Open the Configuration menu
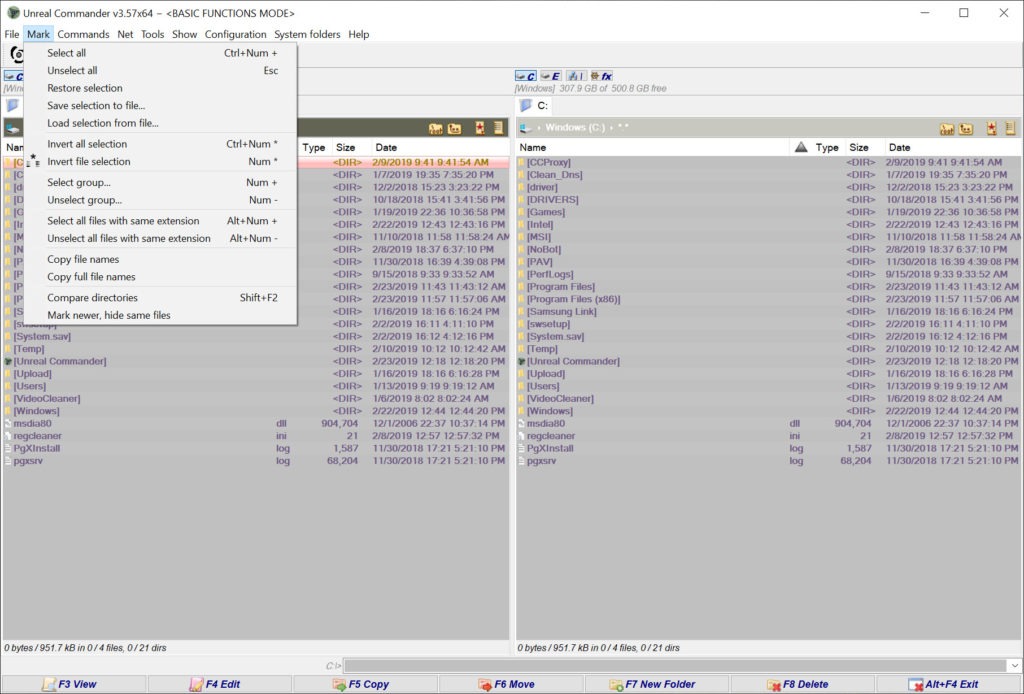 coord(236,34)
